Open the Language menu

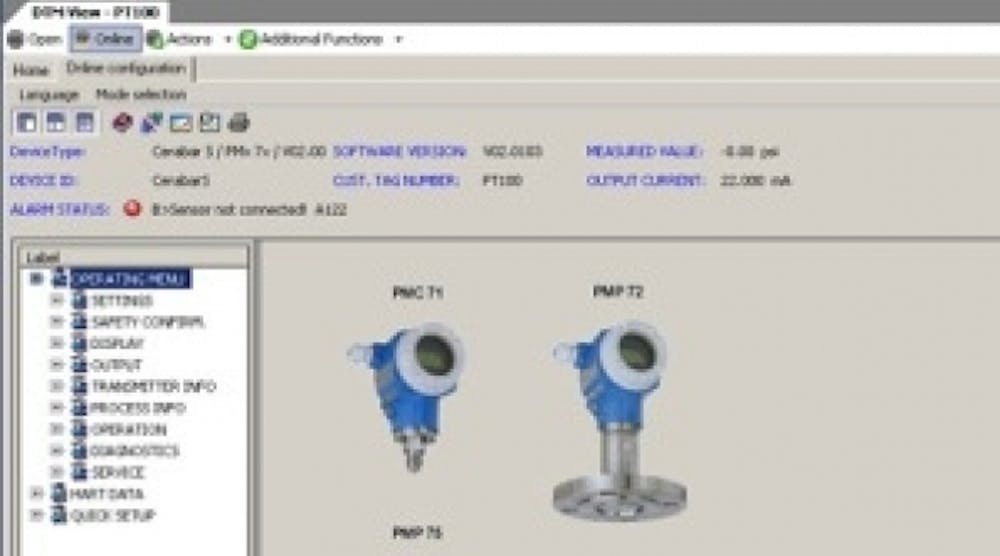[x=49, y=95]
